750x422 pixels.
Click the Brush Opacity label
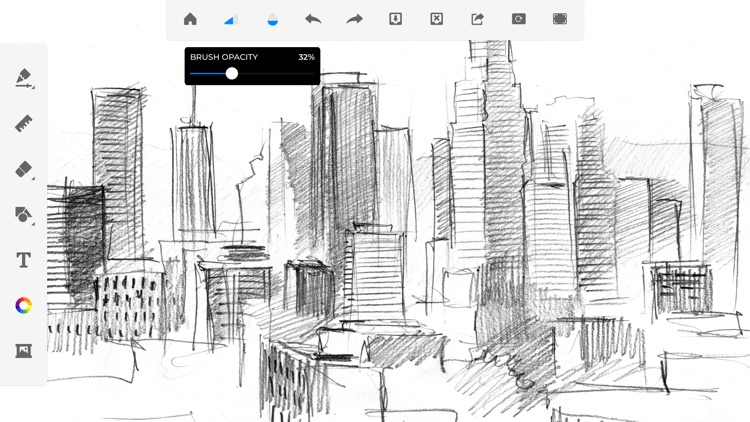224,58
